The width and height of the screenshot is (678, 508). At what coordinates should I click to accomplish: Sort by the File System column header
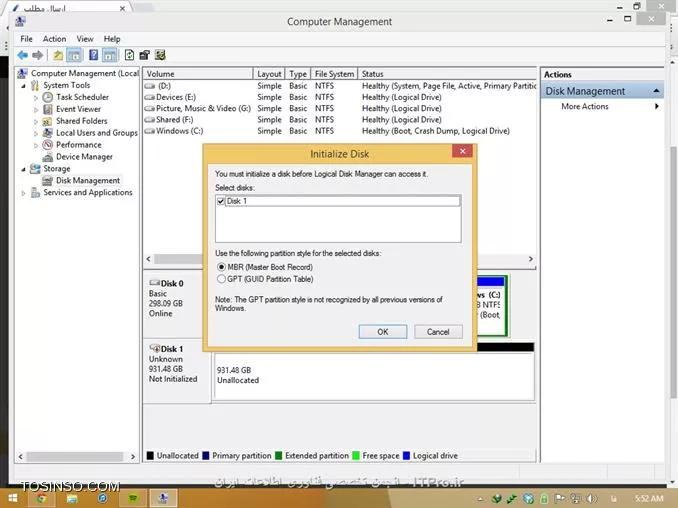click(x=334, y=74)
